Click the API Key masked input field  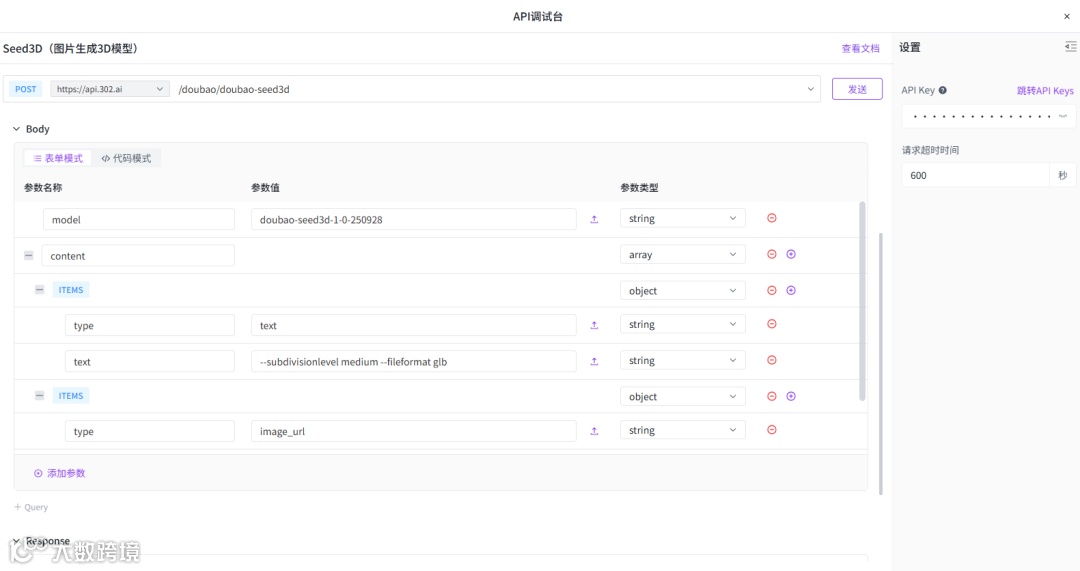(988, 116)
